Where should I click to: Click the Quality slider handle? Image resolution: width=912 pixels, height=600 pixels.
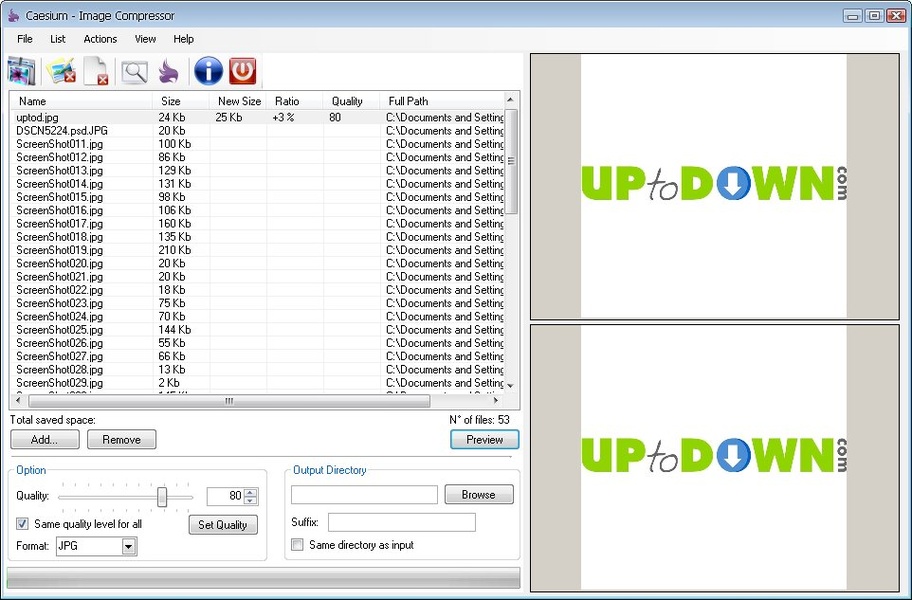[x=162, y=497]
